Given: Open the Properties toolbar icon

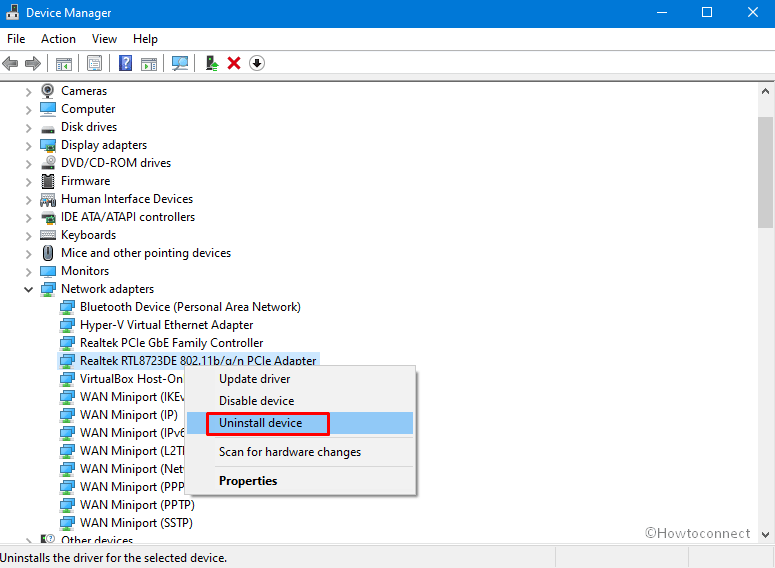Looking at the screenshot, I should tap(94, 63).
